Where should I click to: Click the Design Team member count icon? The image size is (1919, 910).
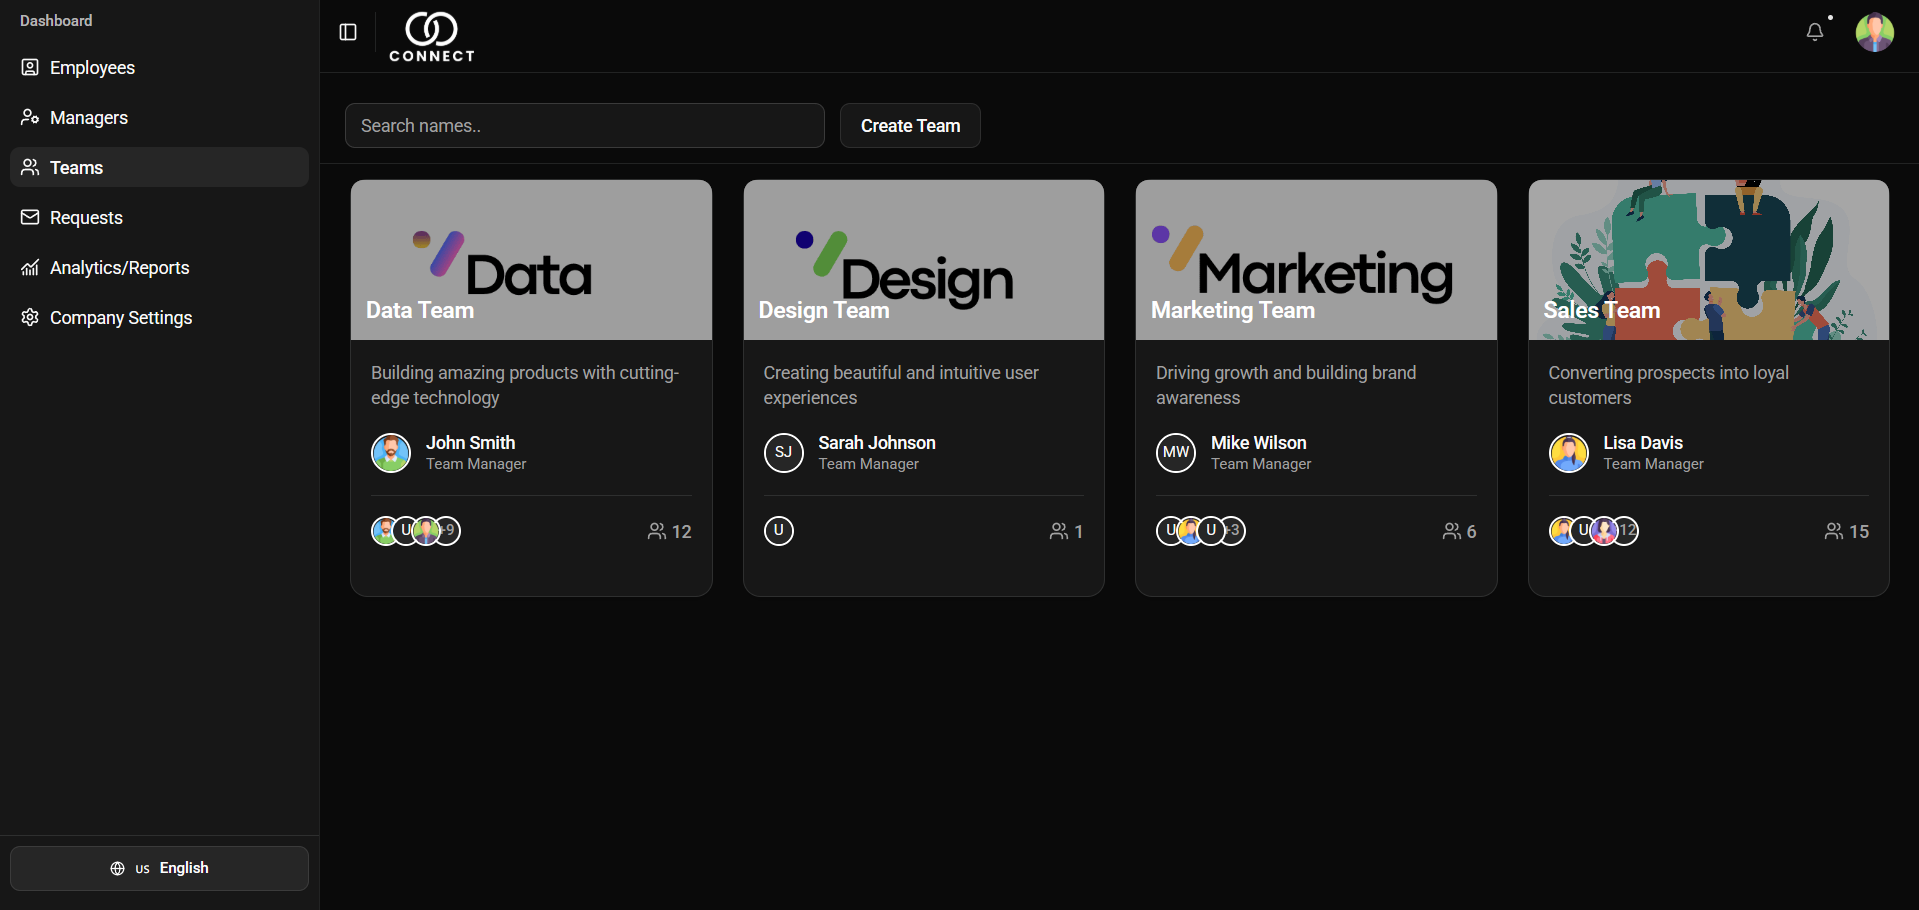pyautogui.click(x=1058, y=531)
